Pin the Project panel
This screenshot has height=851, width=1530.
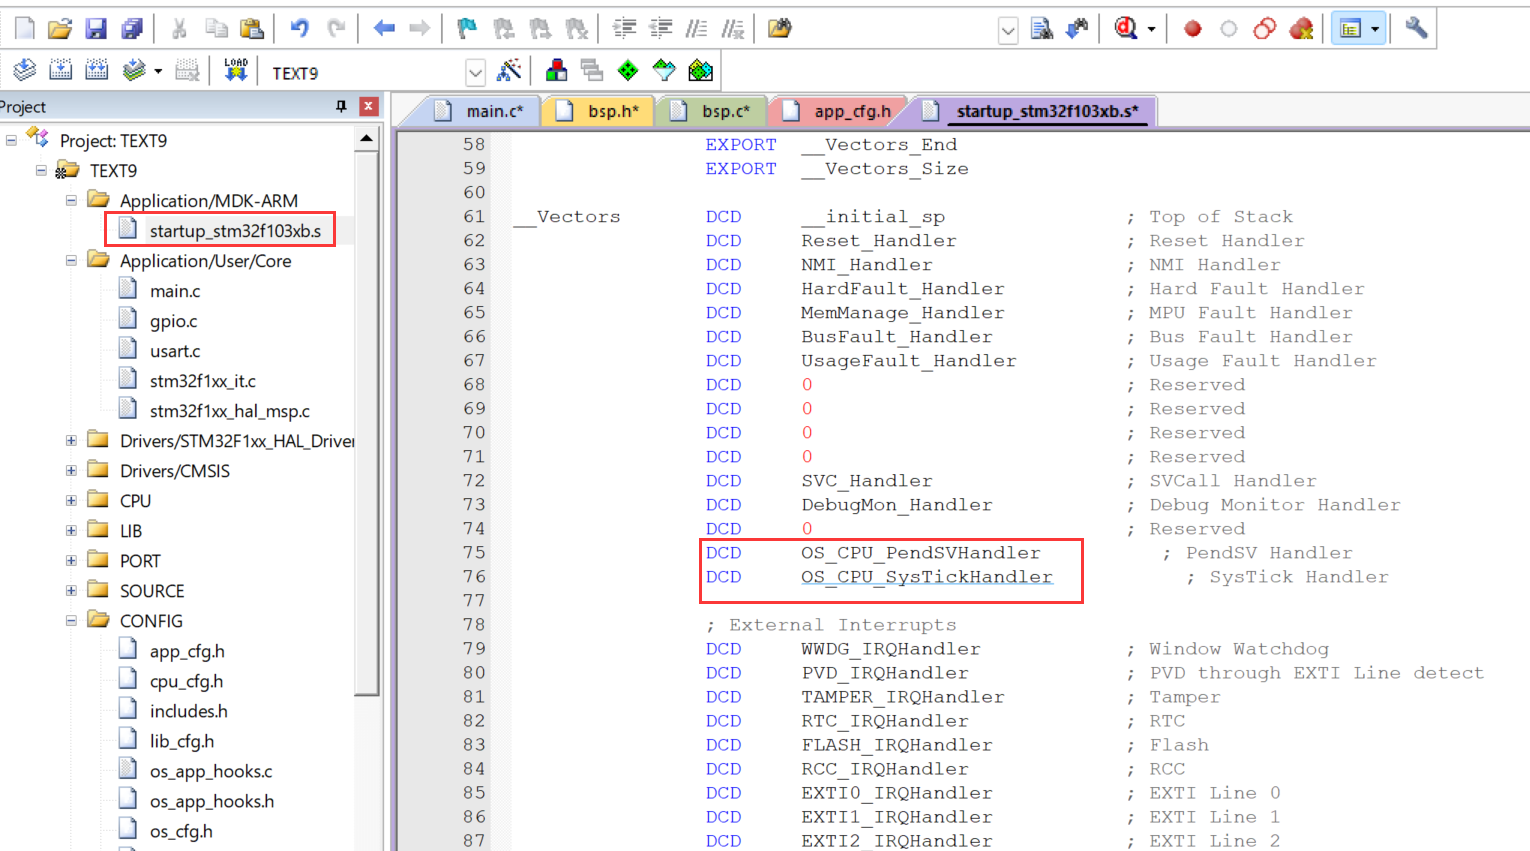(341, 106)
